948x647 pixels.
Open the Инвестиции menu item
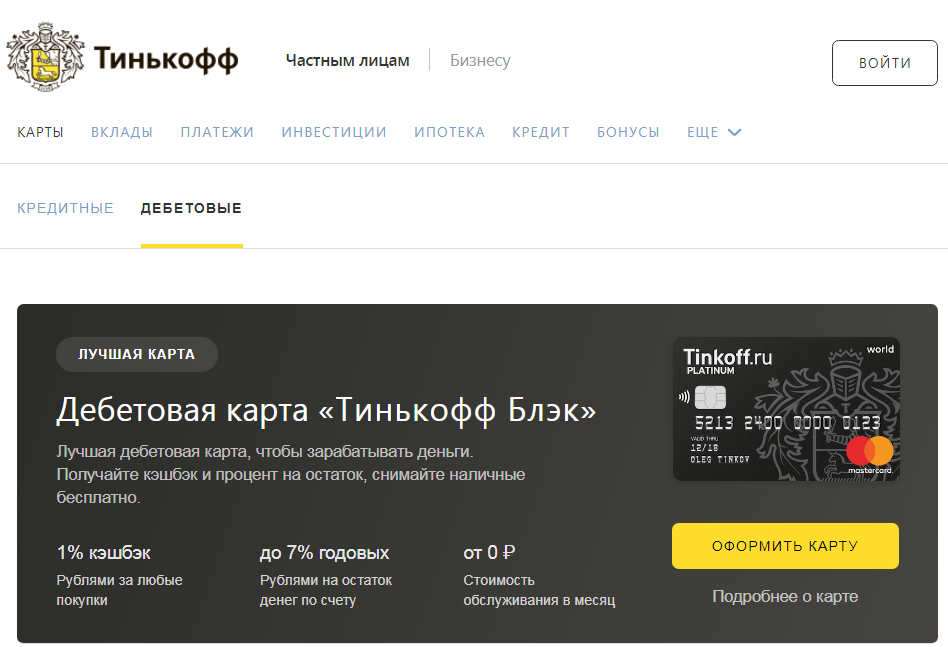pos(334,132)
